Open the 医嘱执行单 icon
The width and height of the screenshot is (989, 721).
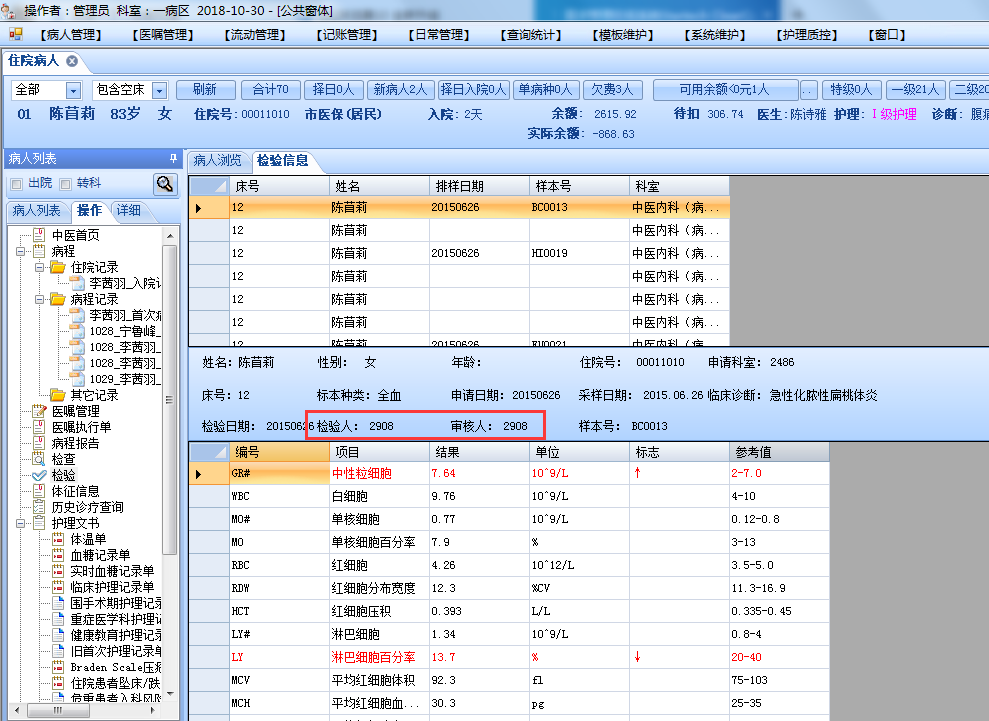(x=39, y=426)
